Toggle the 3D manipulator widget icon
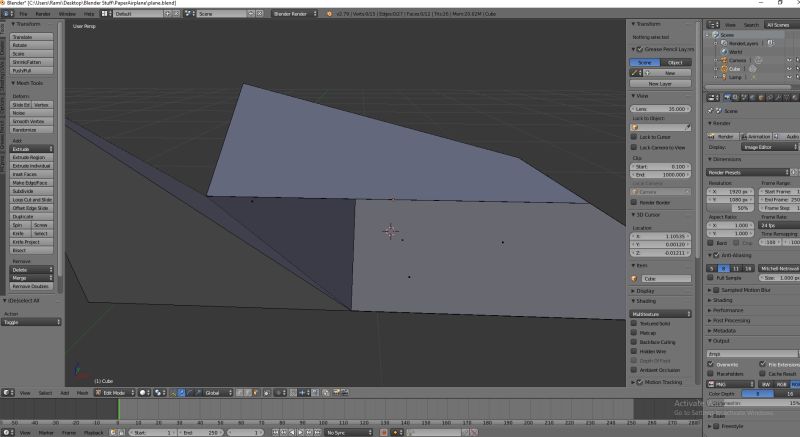Image resolution: width=800 pixels, height=437 pixels. (x=174, y=393)
